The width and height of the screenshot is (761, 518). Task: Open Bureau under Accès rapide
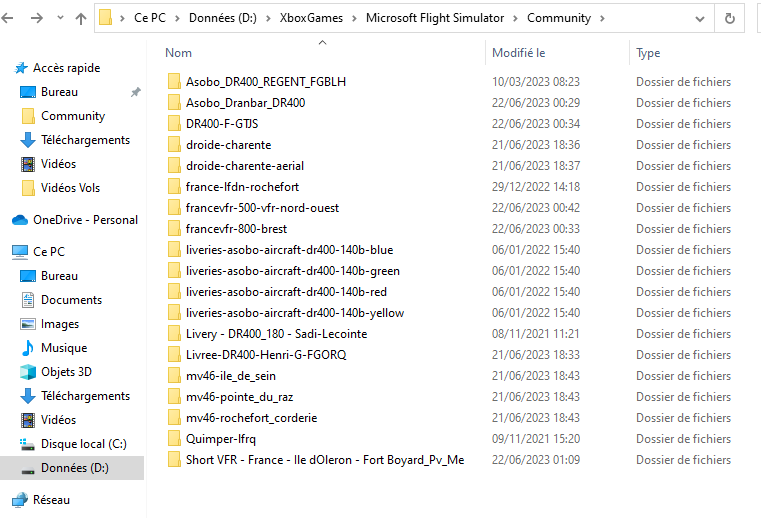59,92
